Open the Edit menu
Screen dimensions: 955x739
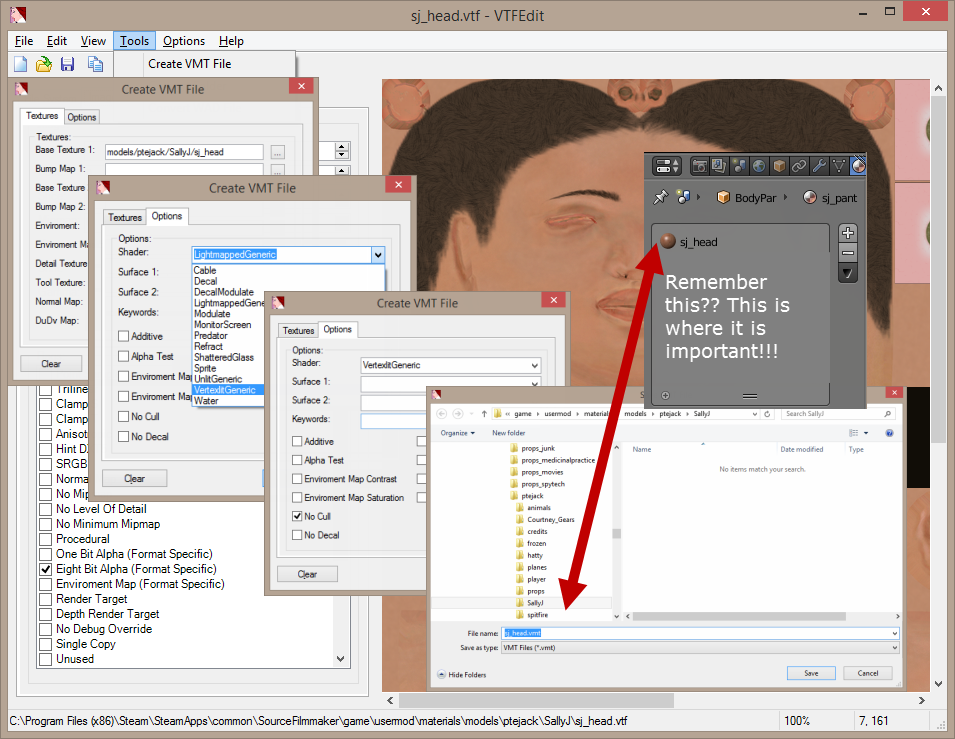click(57, 41)
